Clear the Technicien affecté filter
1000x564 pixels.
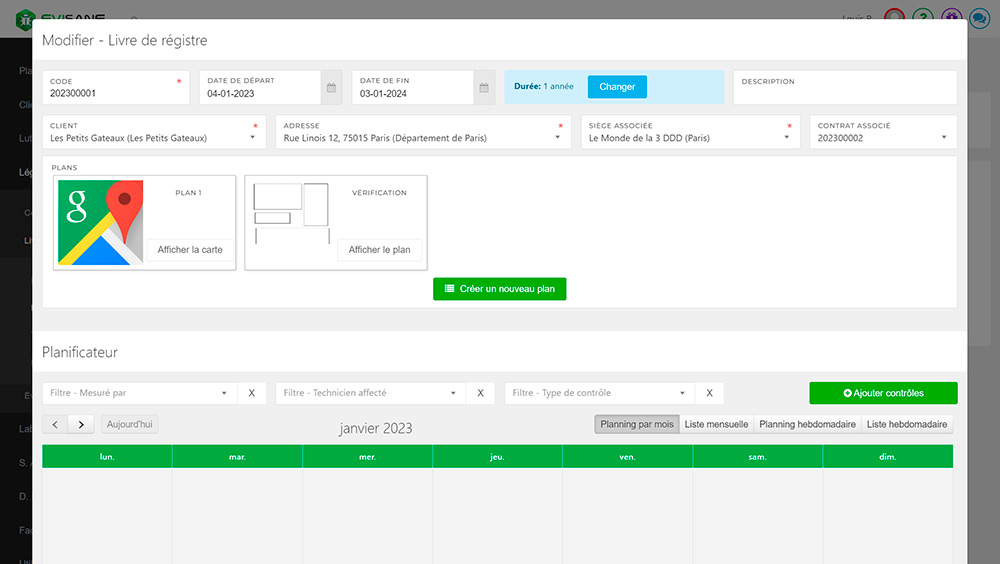[480, 393]
